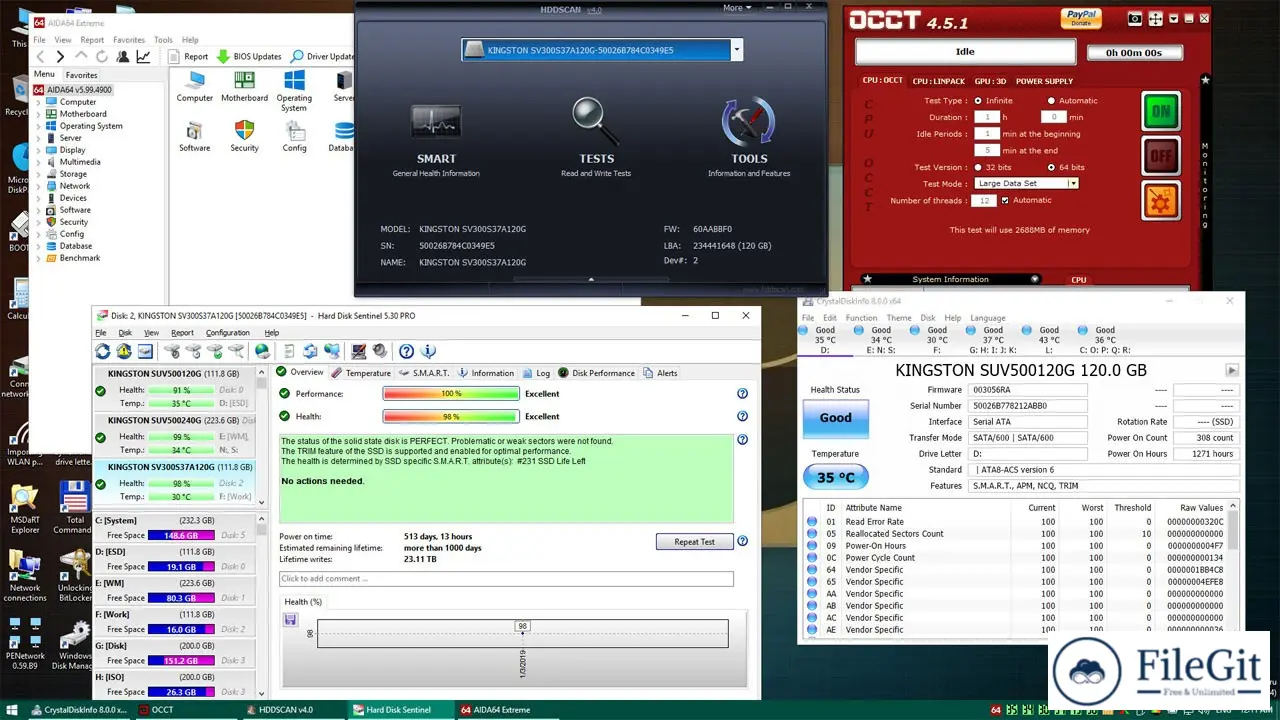The width and height of the screenshot is (1280, 720).
Task: Switch to Favorites tab in AIDA64
Action: click(x=81, y=75)
